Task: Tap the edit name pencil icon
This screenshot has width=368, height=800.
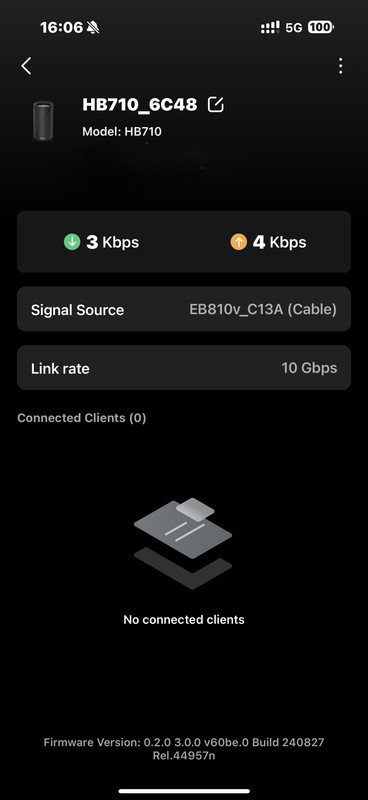Action: pyautogui.click(x=216, y=105)
